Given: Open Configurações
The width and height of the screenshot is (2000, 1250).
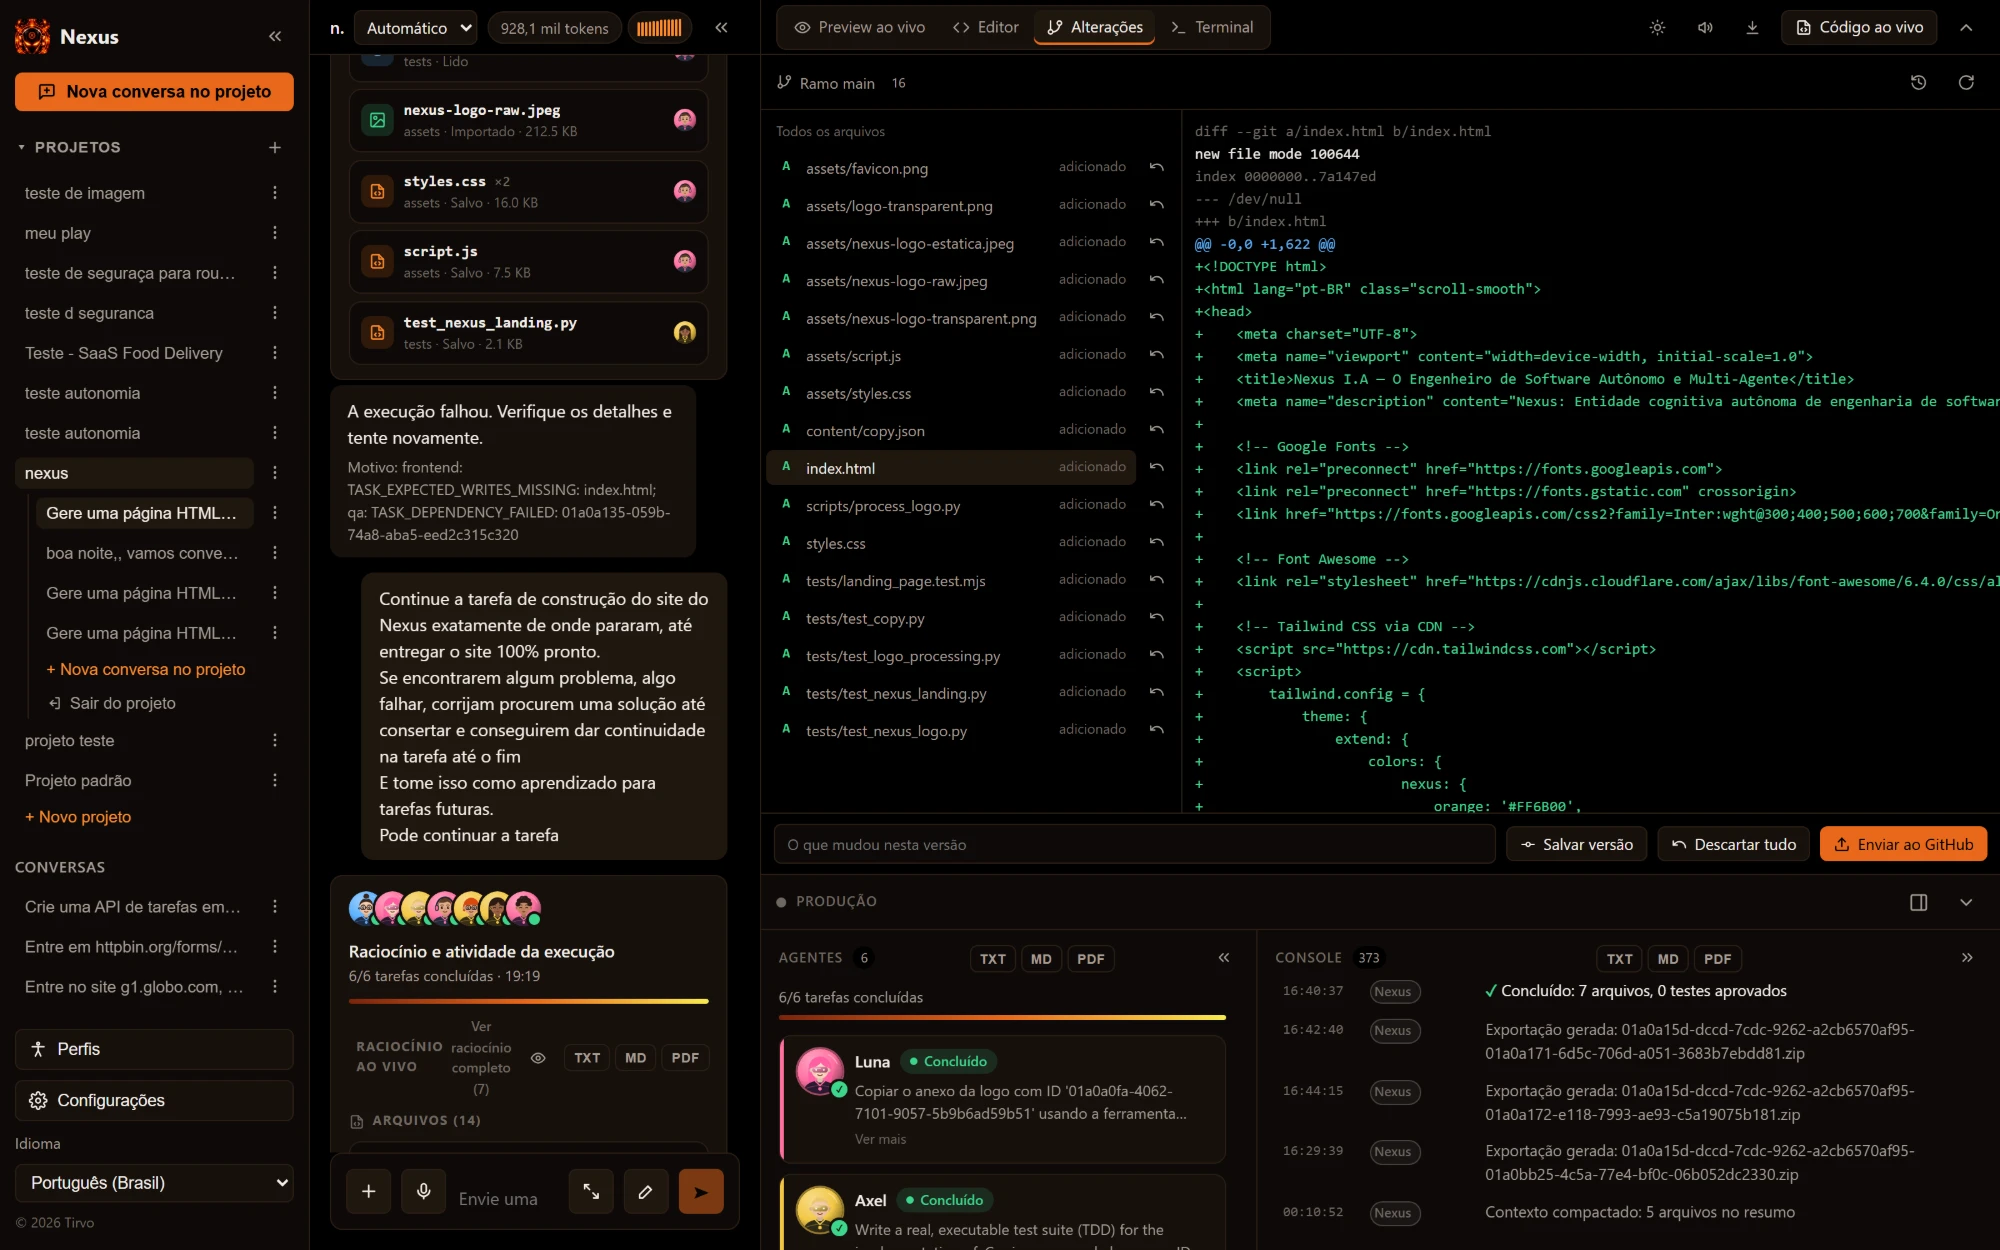Looking at the screenshot, I should 154,1100.
